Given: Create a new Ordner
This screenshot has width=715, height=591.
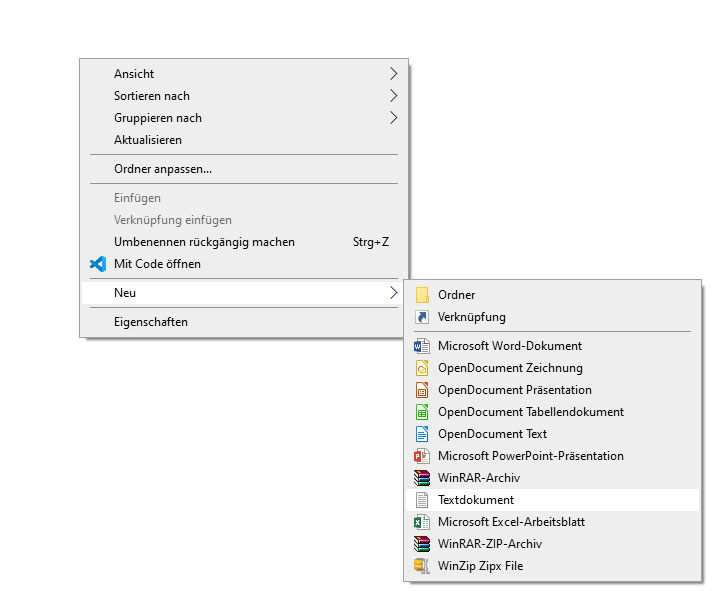Looking at the screenshot, I should (552, 295).
